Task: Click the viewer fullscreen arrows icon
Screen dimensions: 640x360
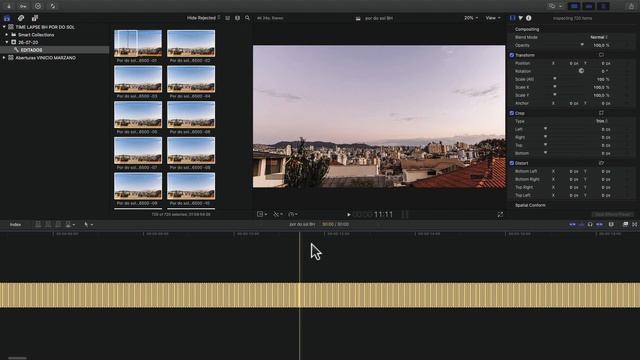Action: [500, 214]
